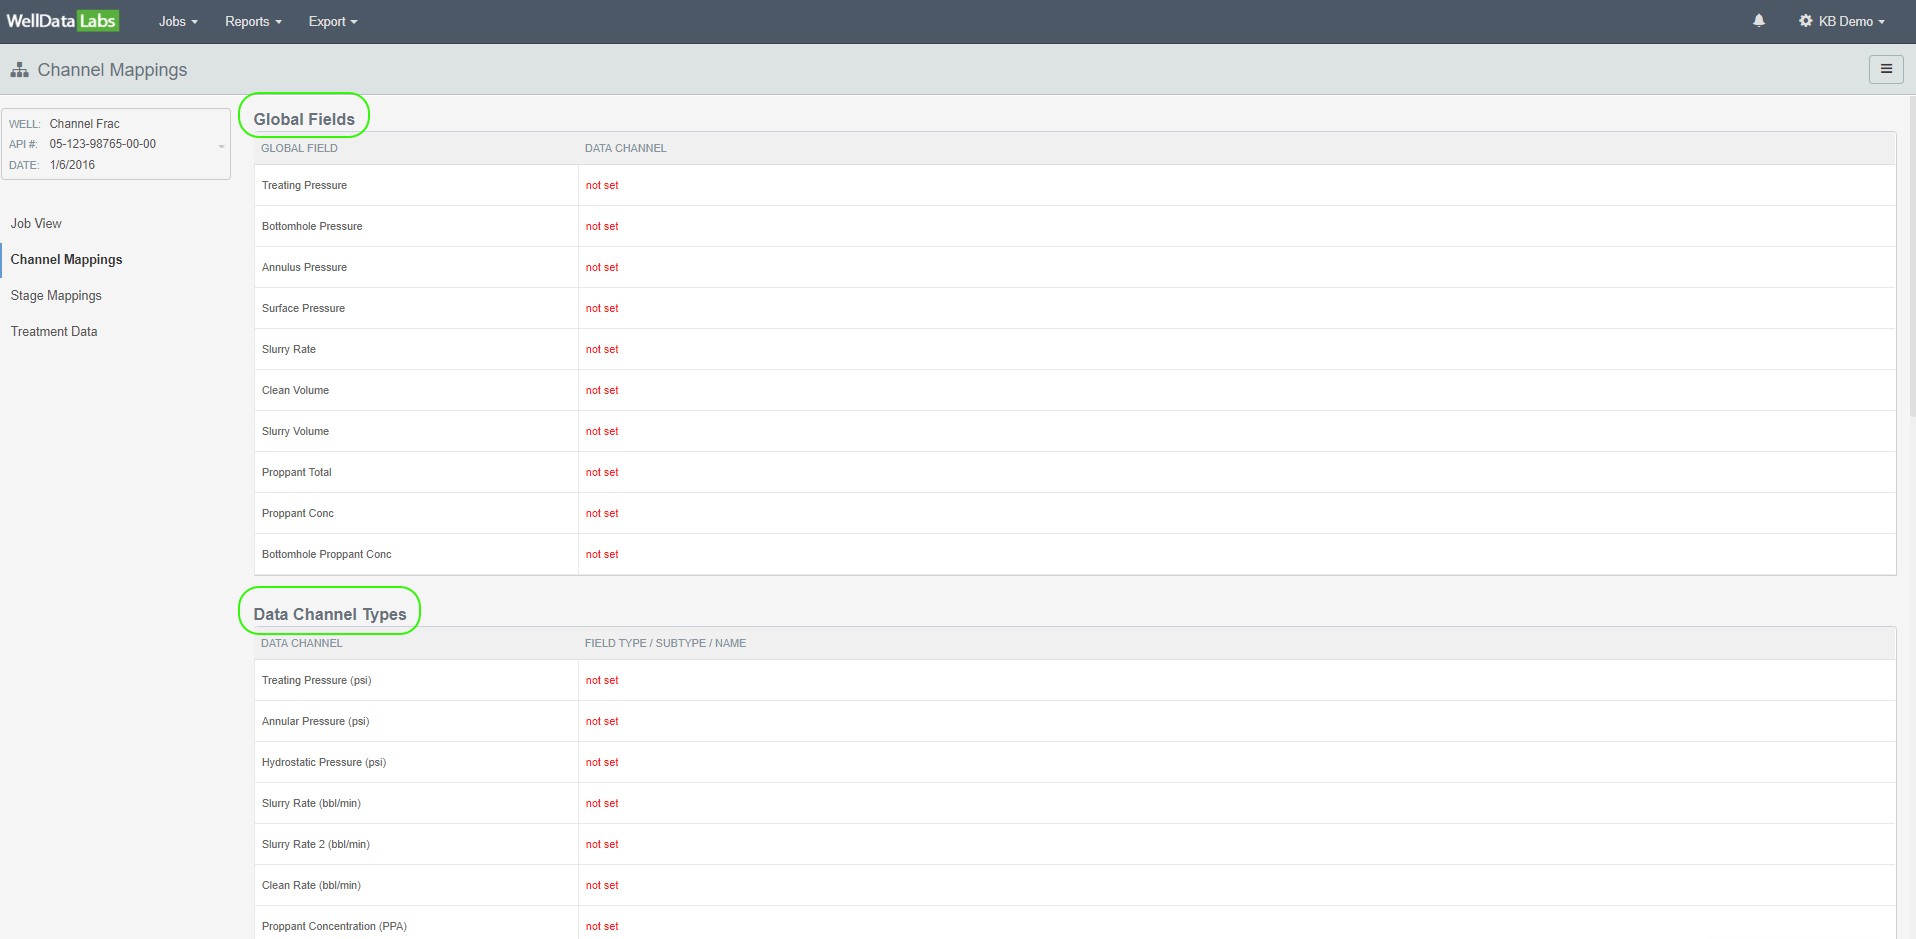1916x939 pixels.
Task: Click the Bottomhole Pressure field label
Action: click(312, 226)
